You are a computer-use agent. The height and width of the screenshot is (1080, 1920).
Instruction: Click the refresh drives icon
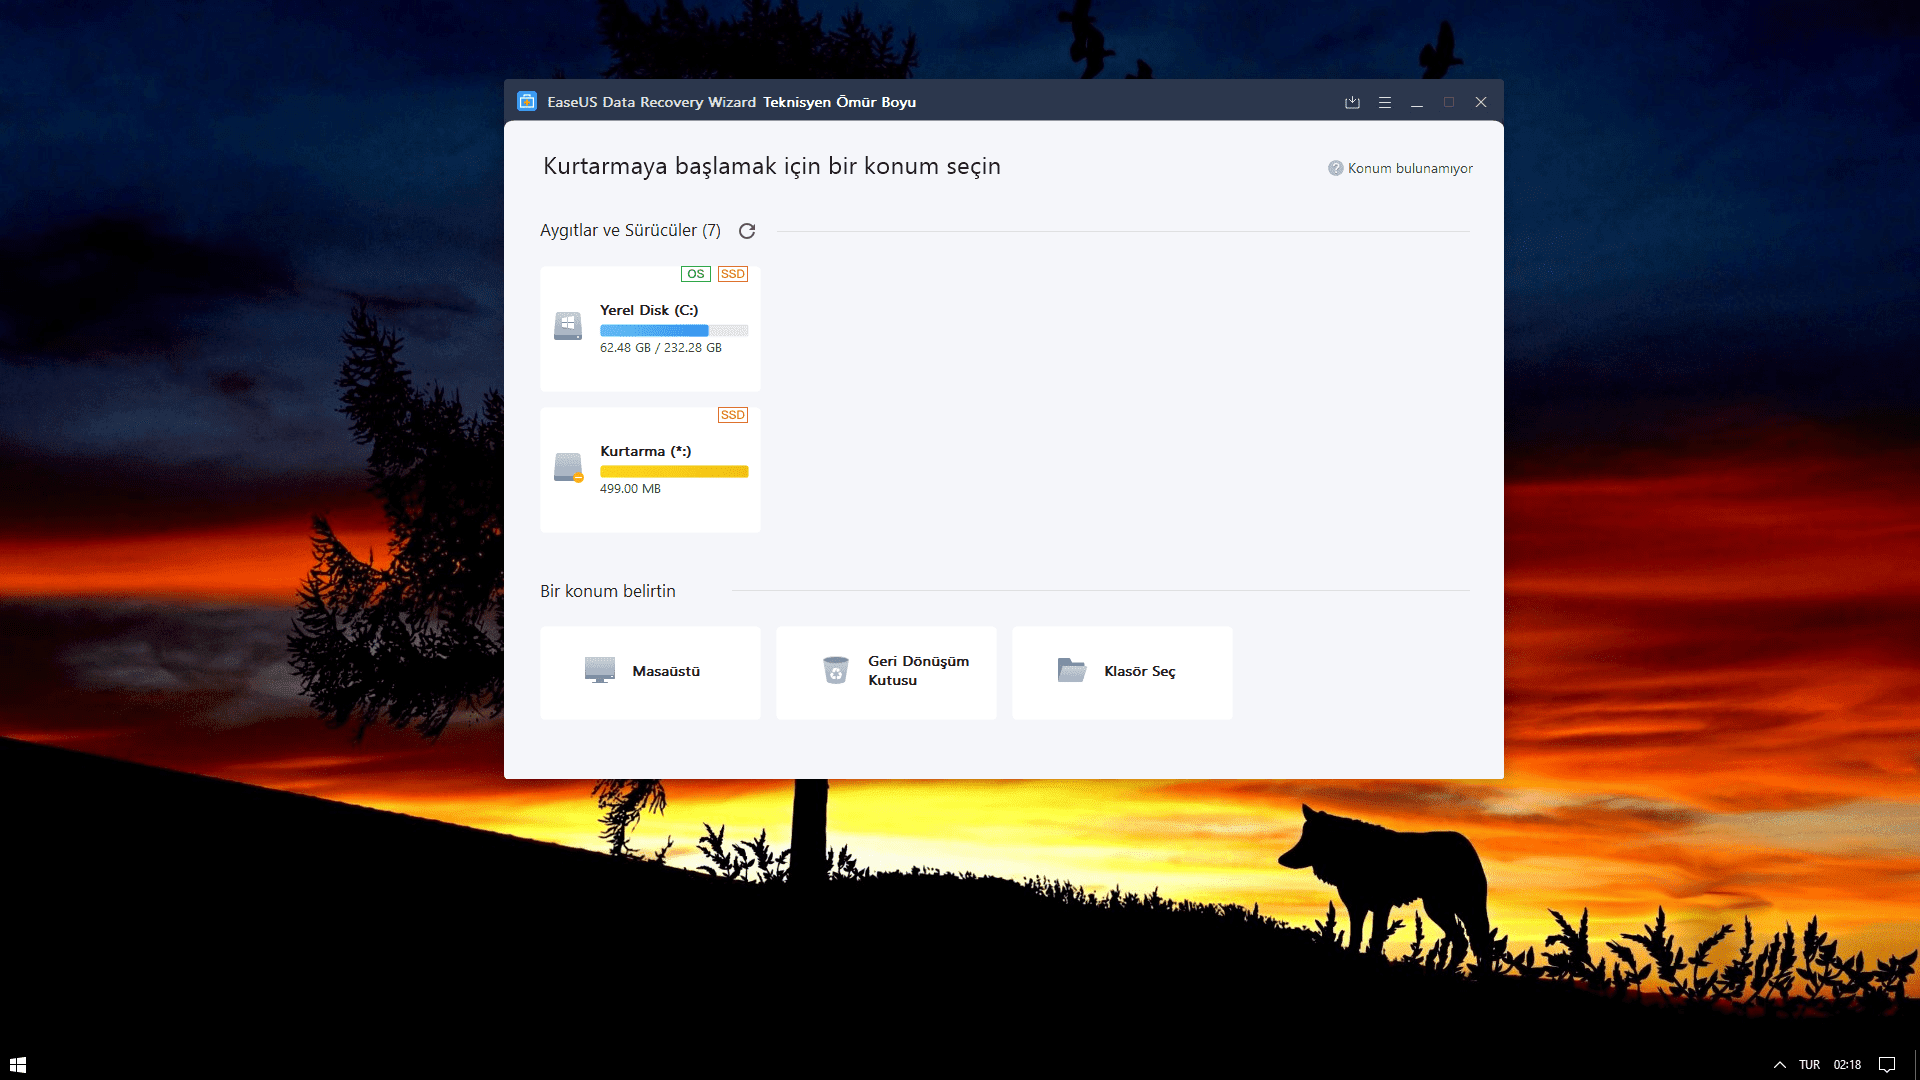point(747,231)
